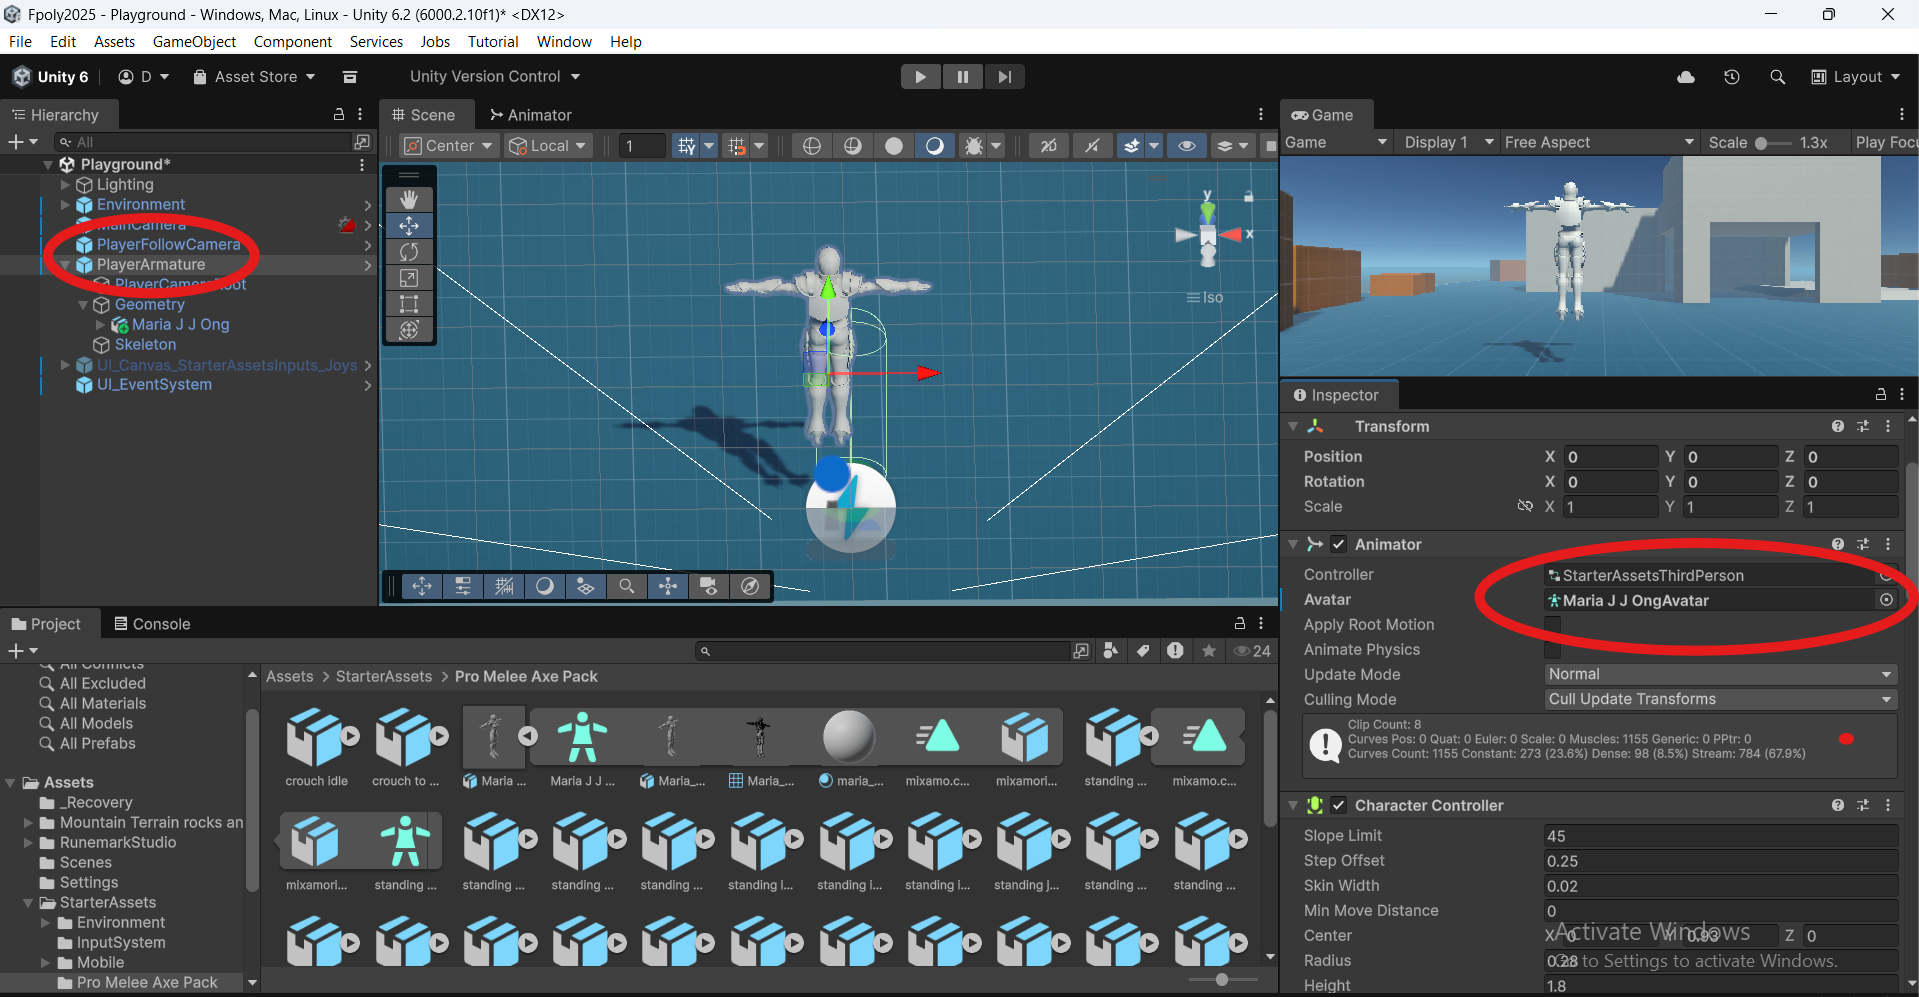This screenshot has height=997, width=1919.
Task: Select the Rotate tool in the Scene toolbar
Action: pos(409,252)
